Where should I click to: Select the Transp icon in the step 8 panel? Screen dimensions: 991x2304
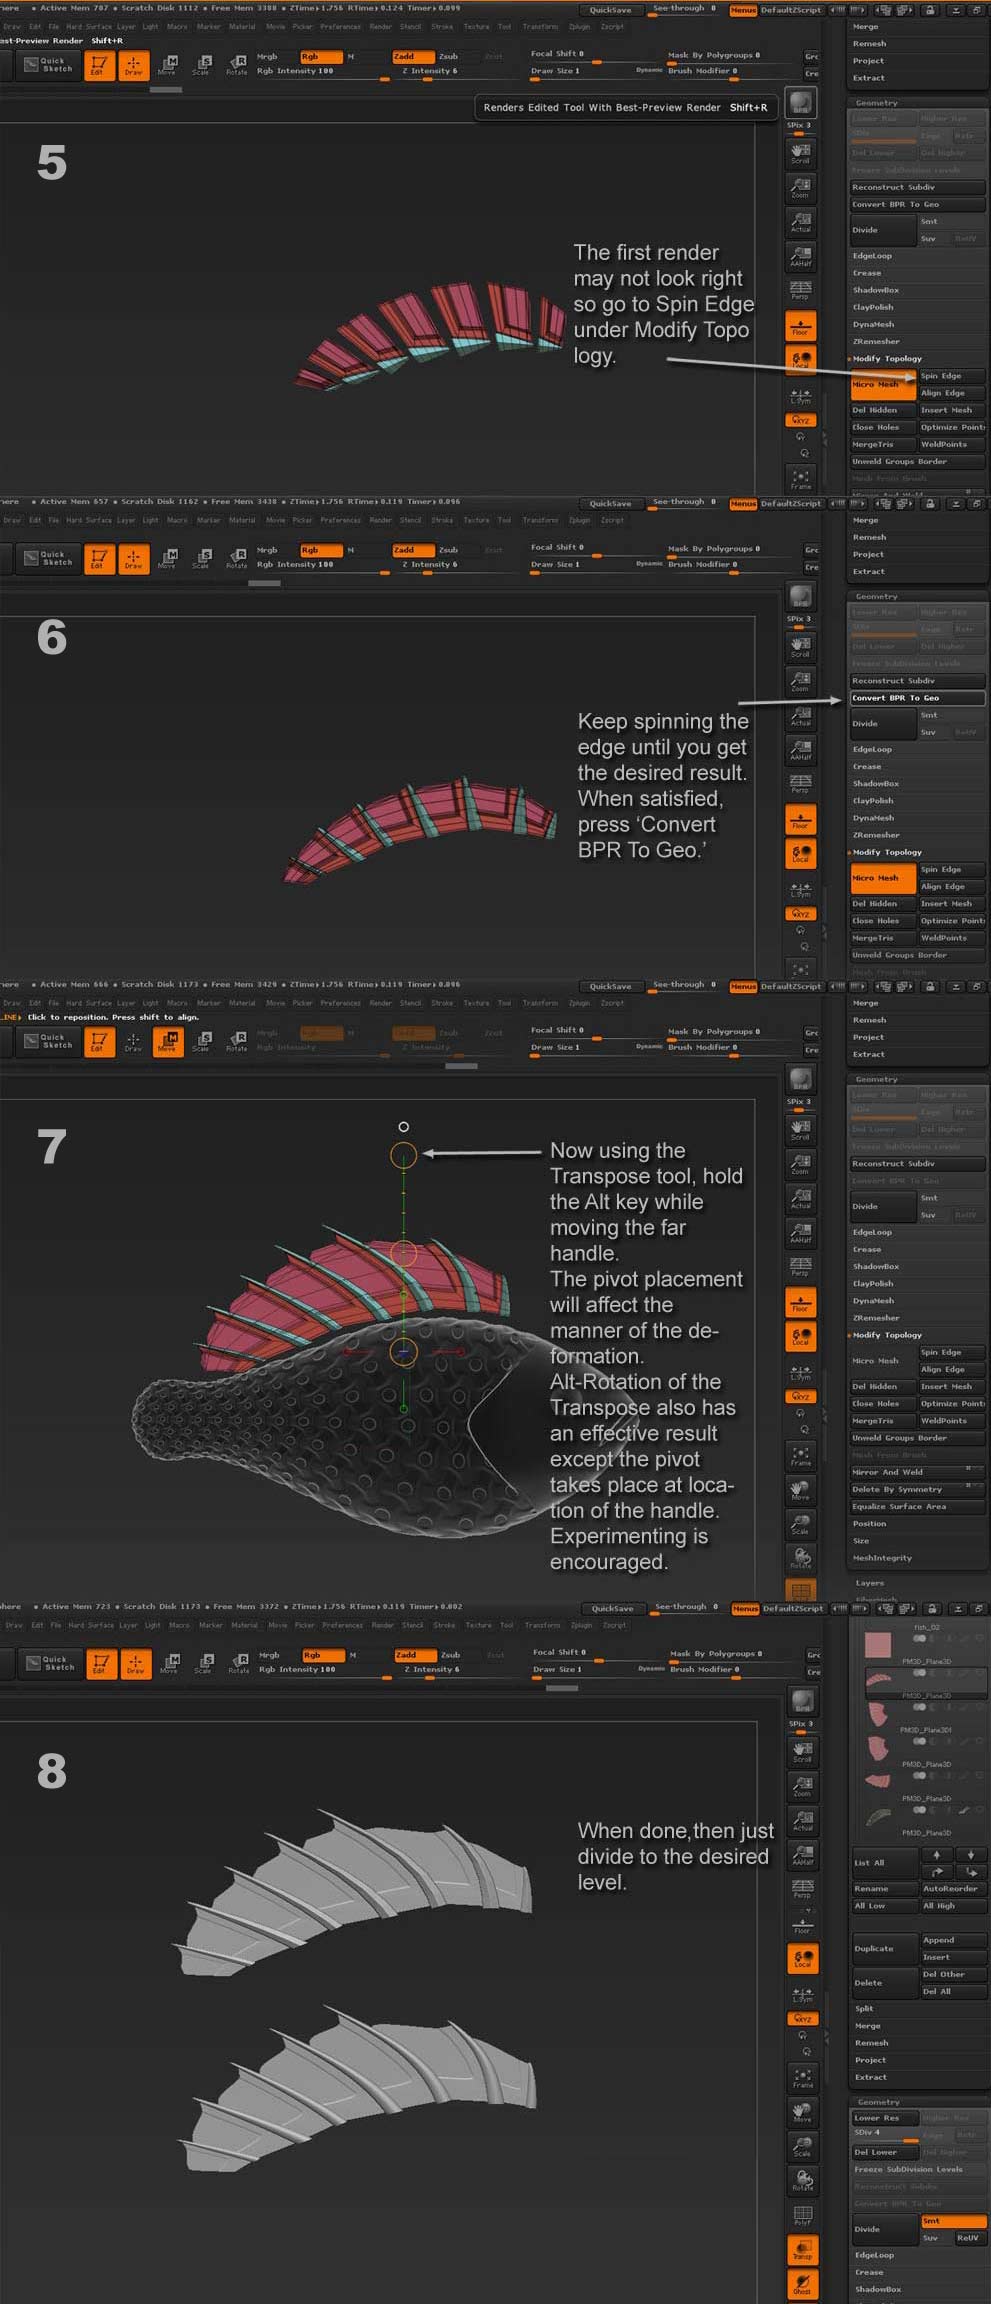802,2250
